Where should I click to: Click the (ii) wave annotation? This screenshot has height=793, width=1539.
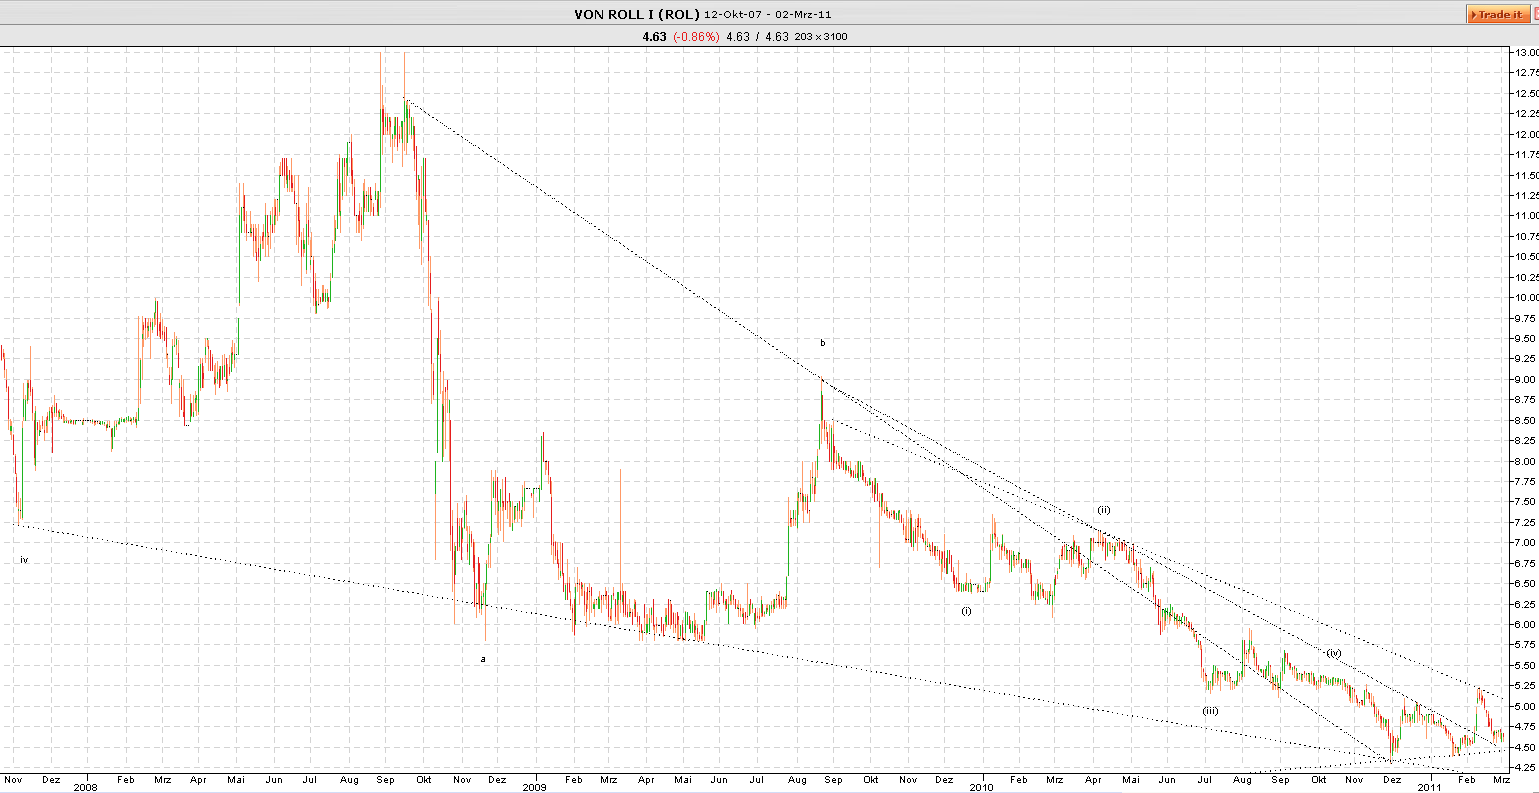pos(1104,510)
